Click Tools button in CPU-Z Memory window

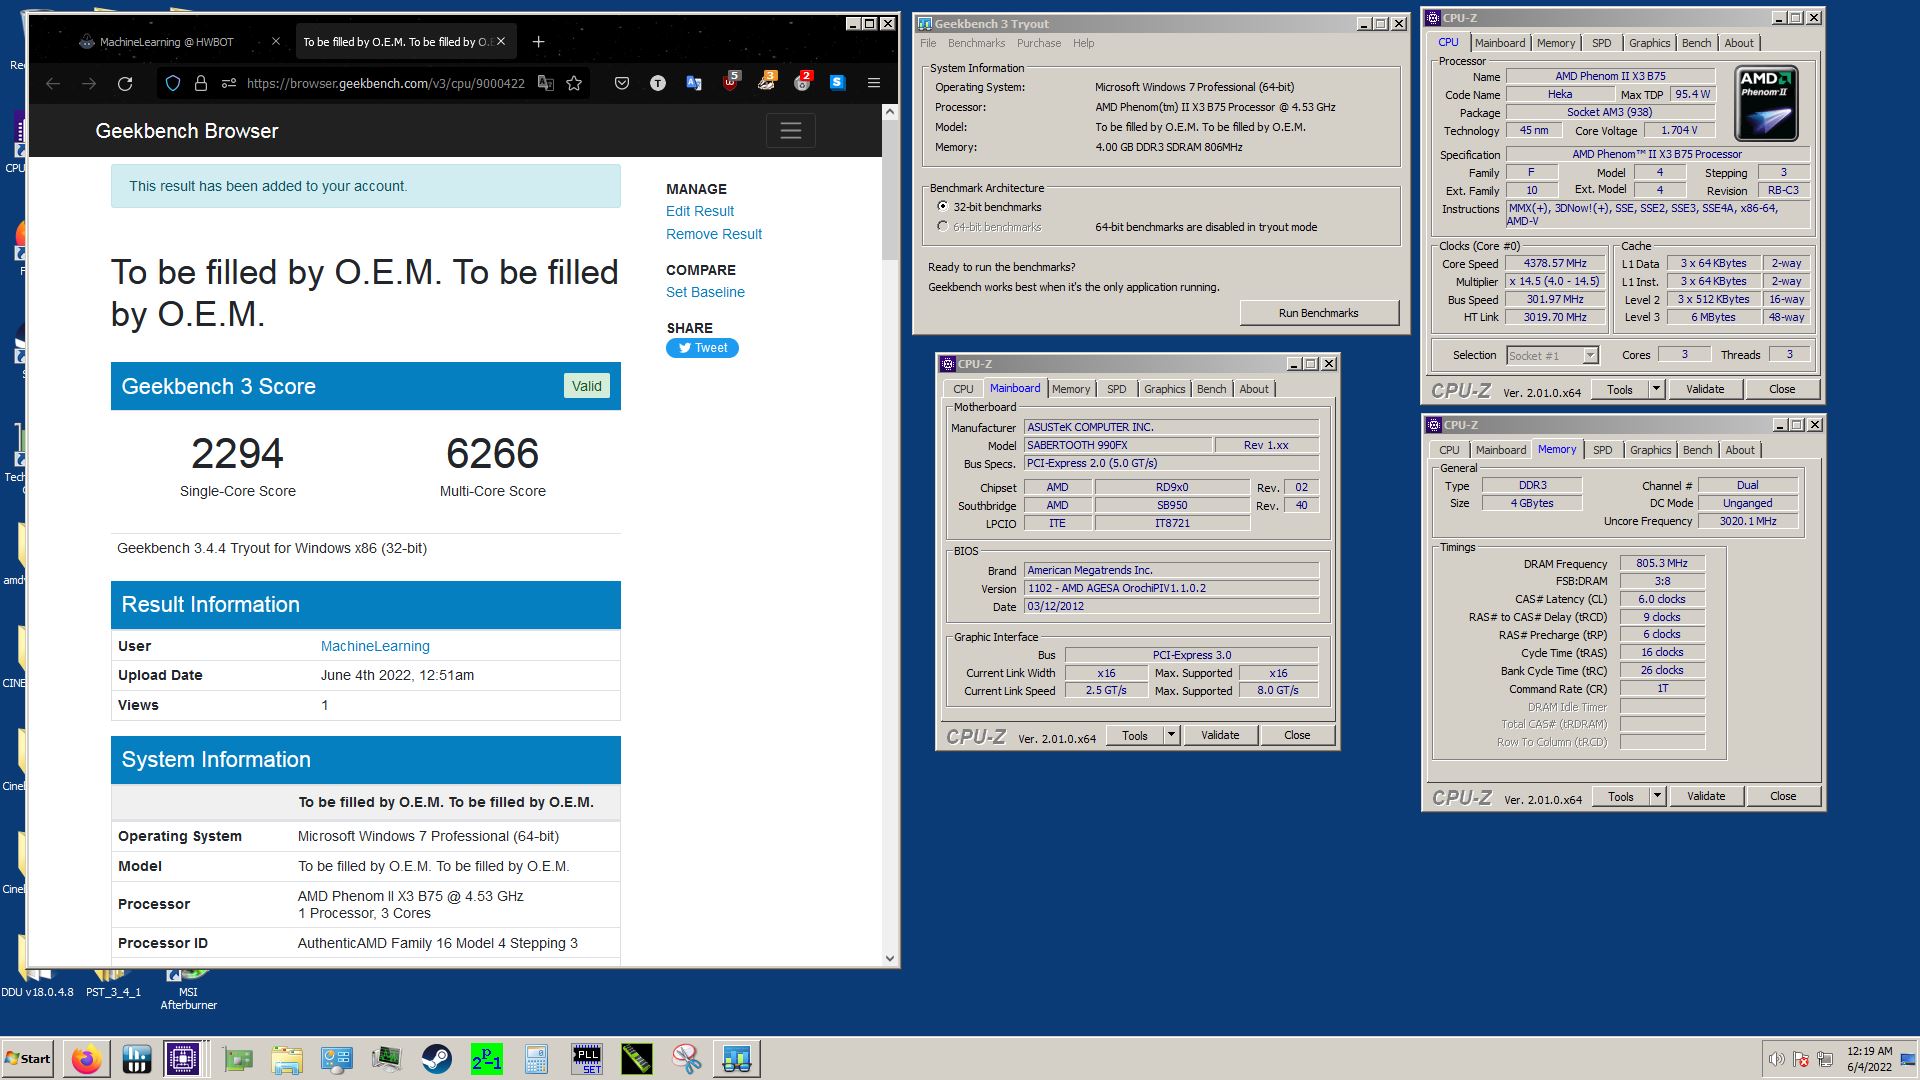(x=1621, y=797)
